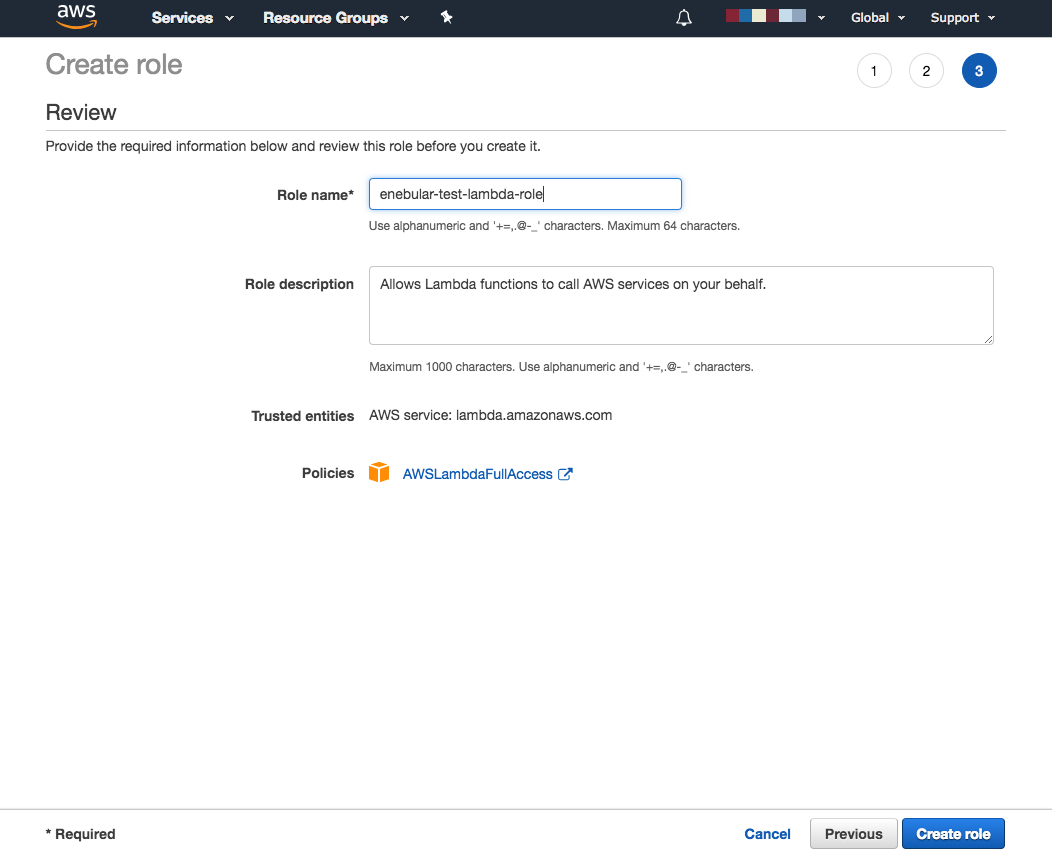The width and height of the screenshot is (1052, 855).
Task: Click the external link icon beside policy
Action: coord(565,474)
